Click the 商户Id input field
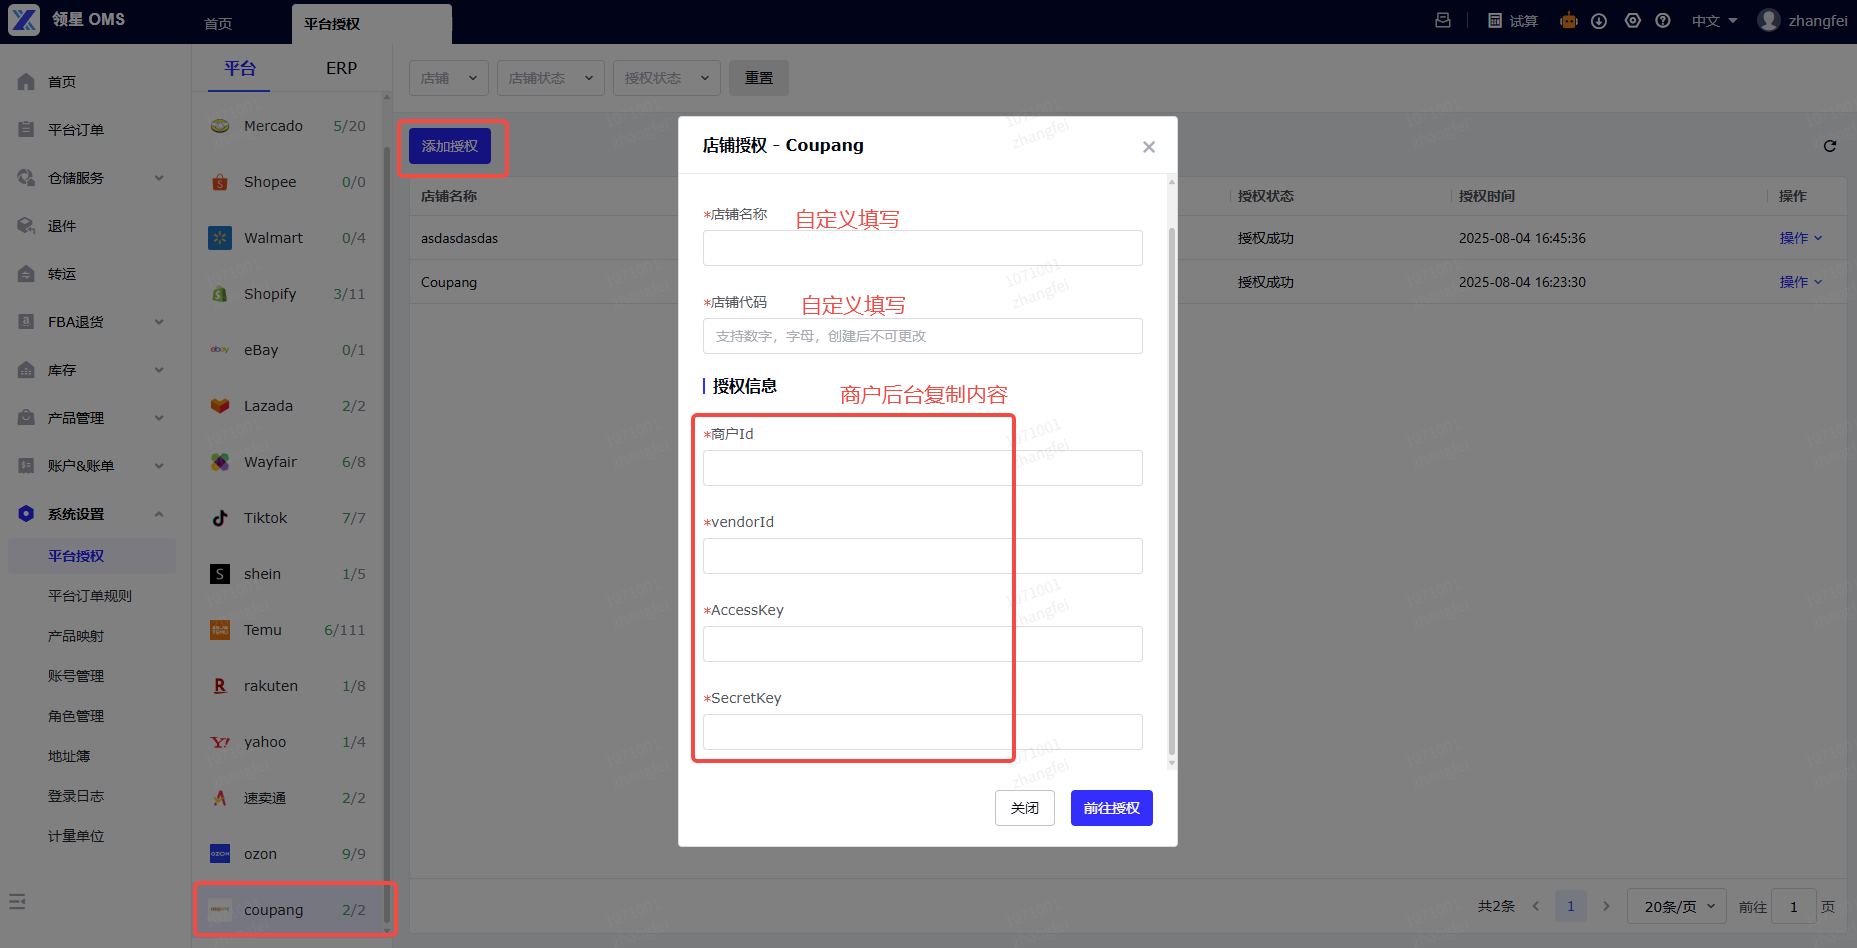Viewport: 1857px width, 948px height. coord(923,468)
